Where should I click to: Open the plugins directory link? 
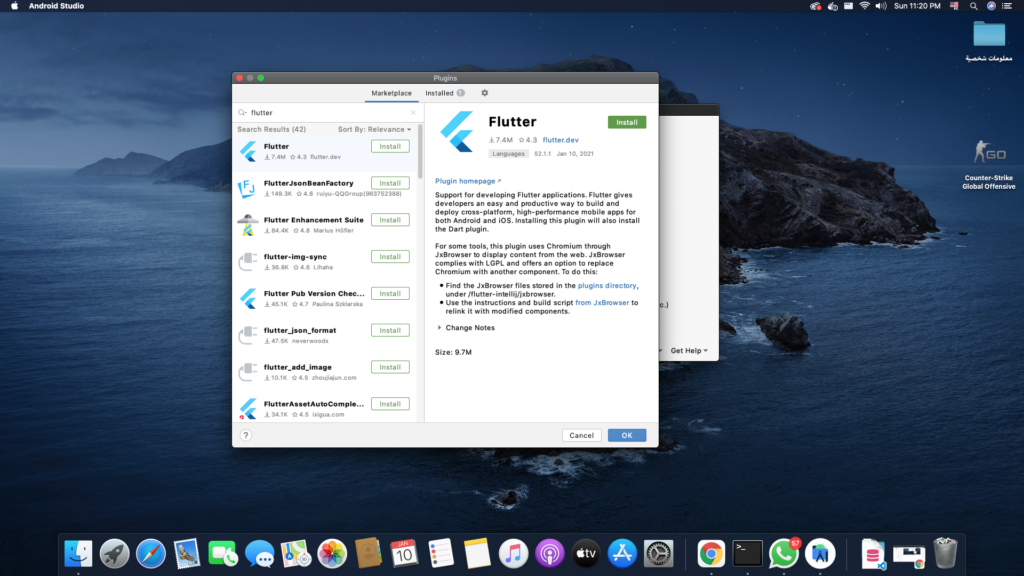point(607,285)
